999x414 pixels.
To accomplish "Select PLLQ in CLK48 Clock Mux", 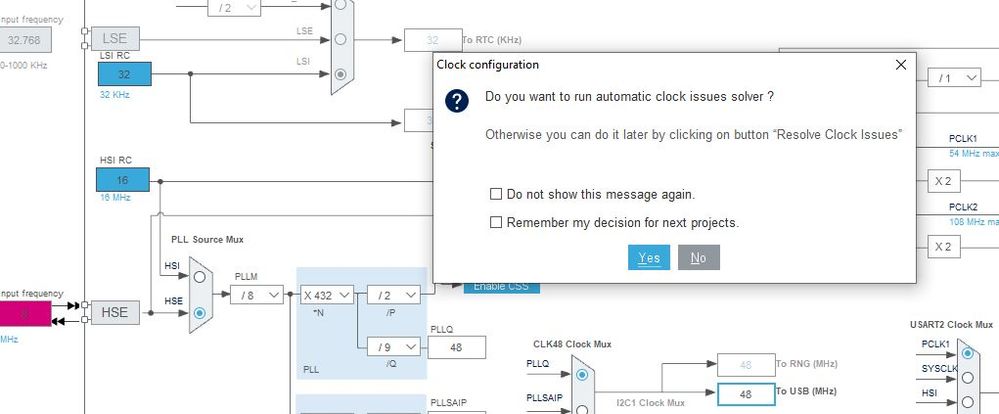I will coord(582,375).
